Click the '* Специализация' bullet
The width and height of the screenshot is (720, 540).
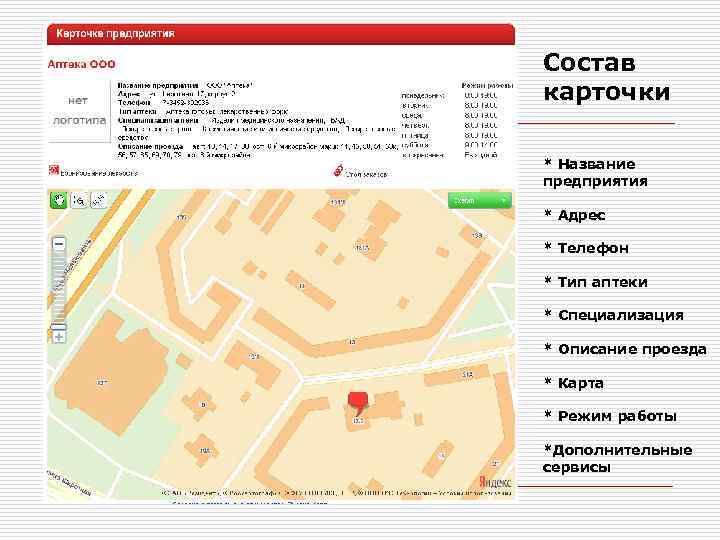614,315
